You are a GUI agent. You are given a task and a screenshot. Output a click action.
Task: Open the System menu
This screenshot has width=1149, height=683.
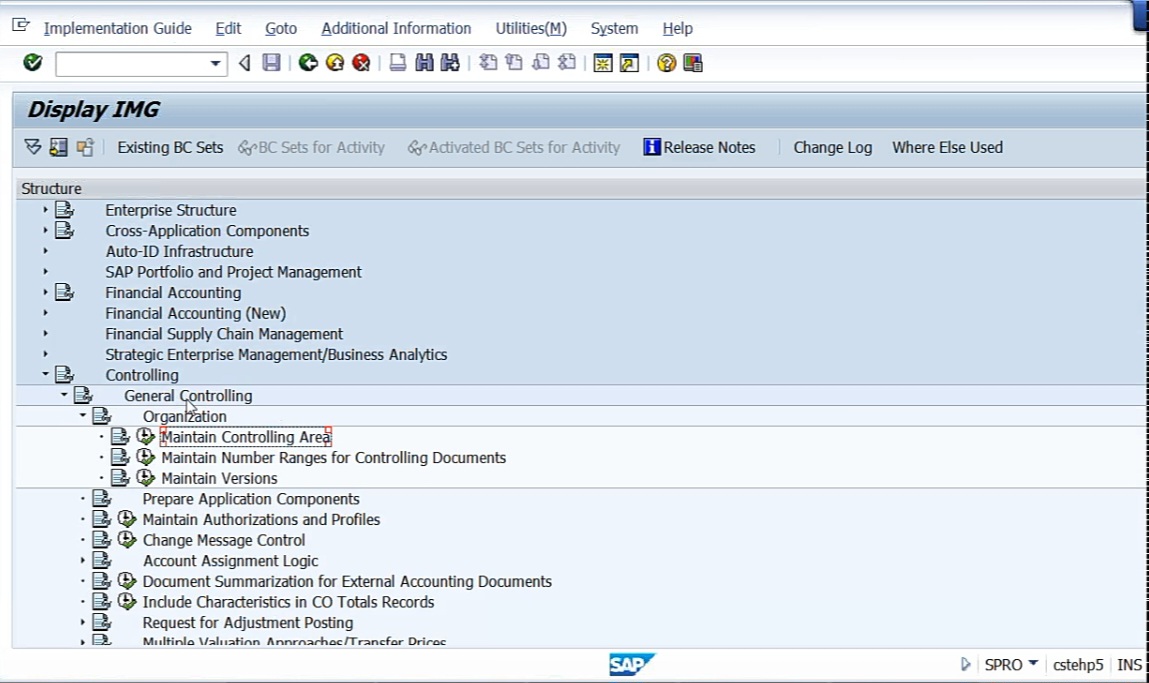[614, 29]
